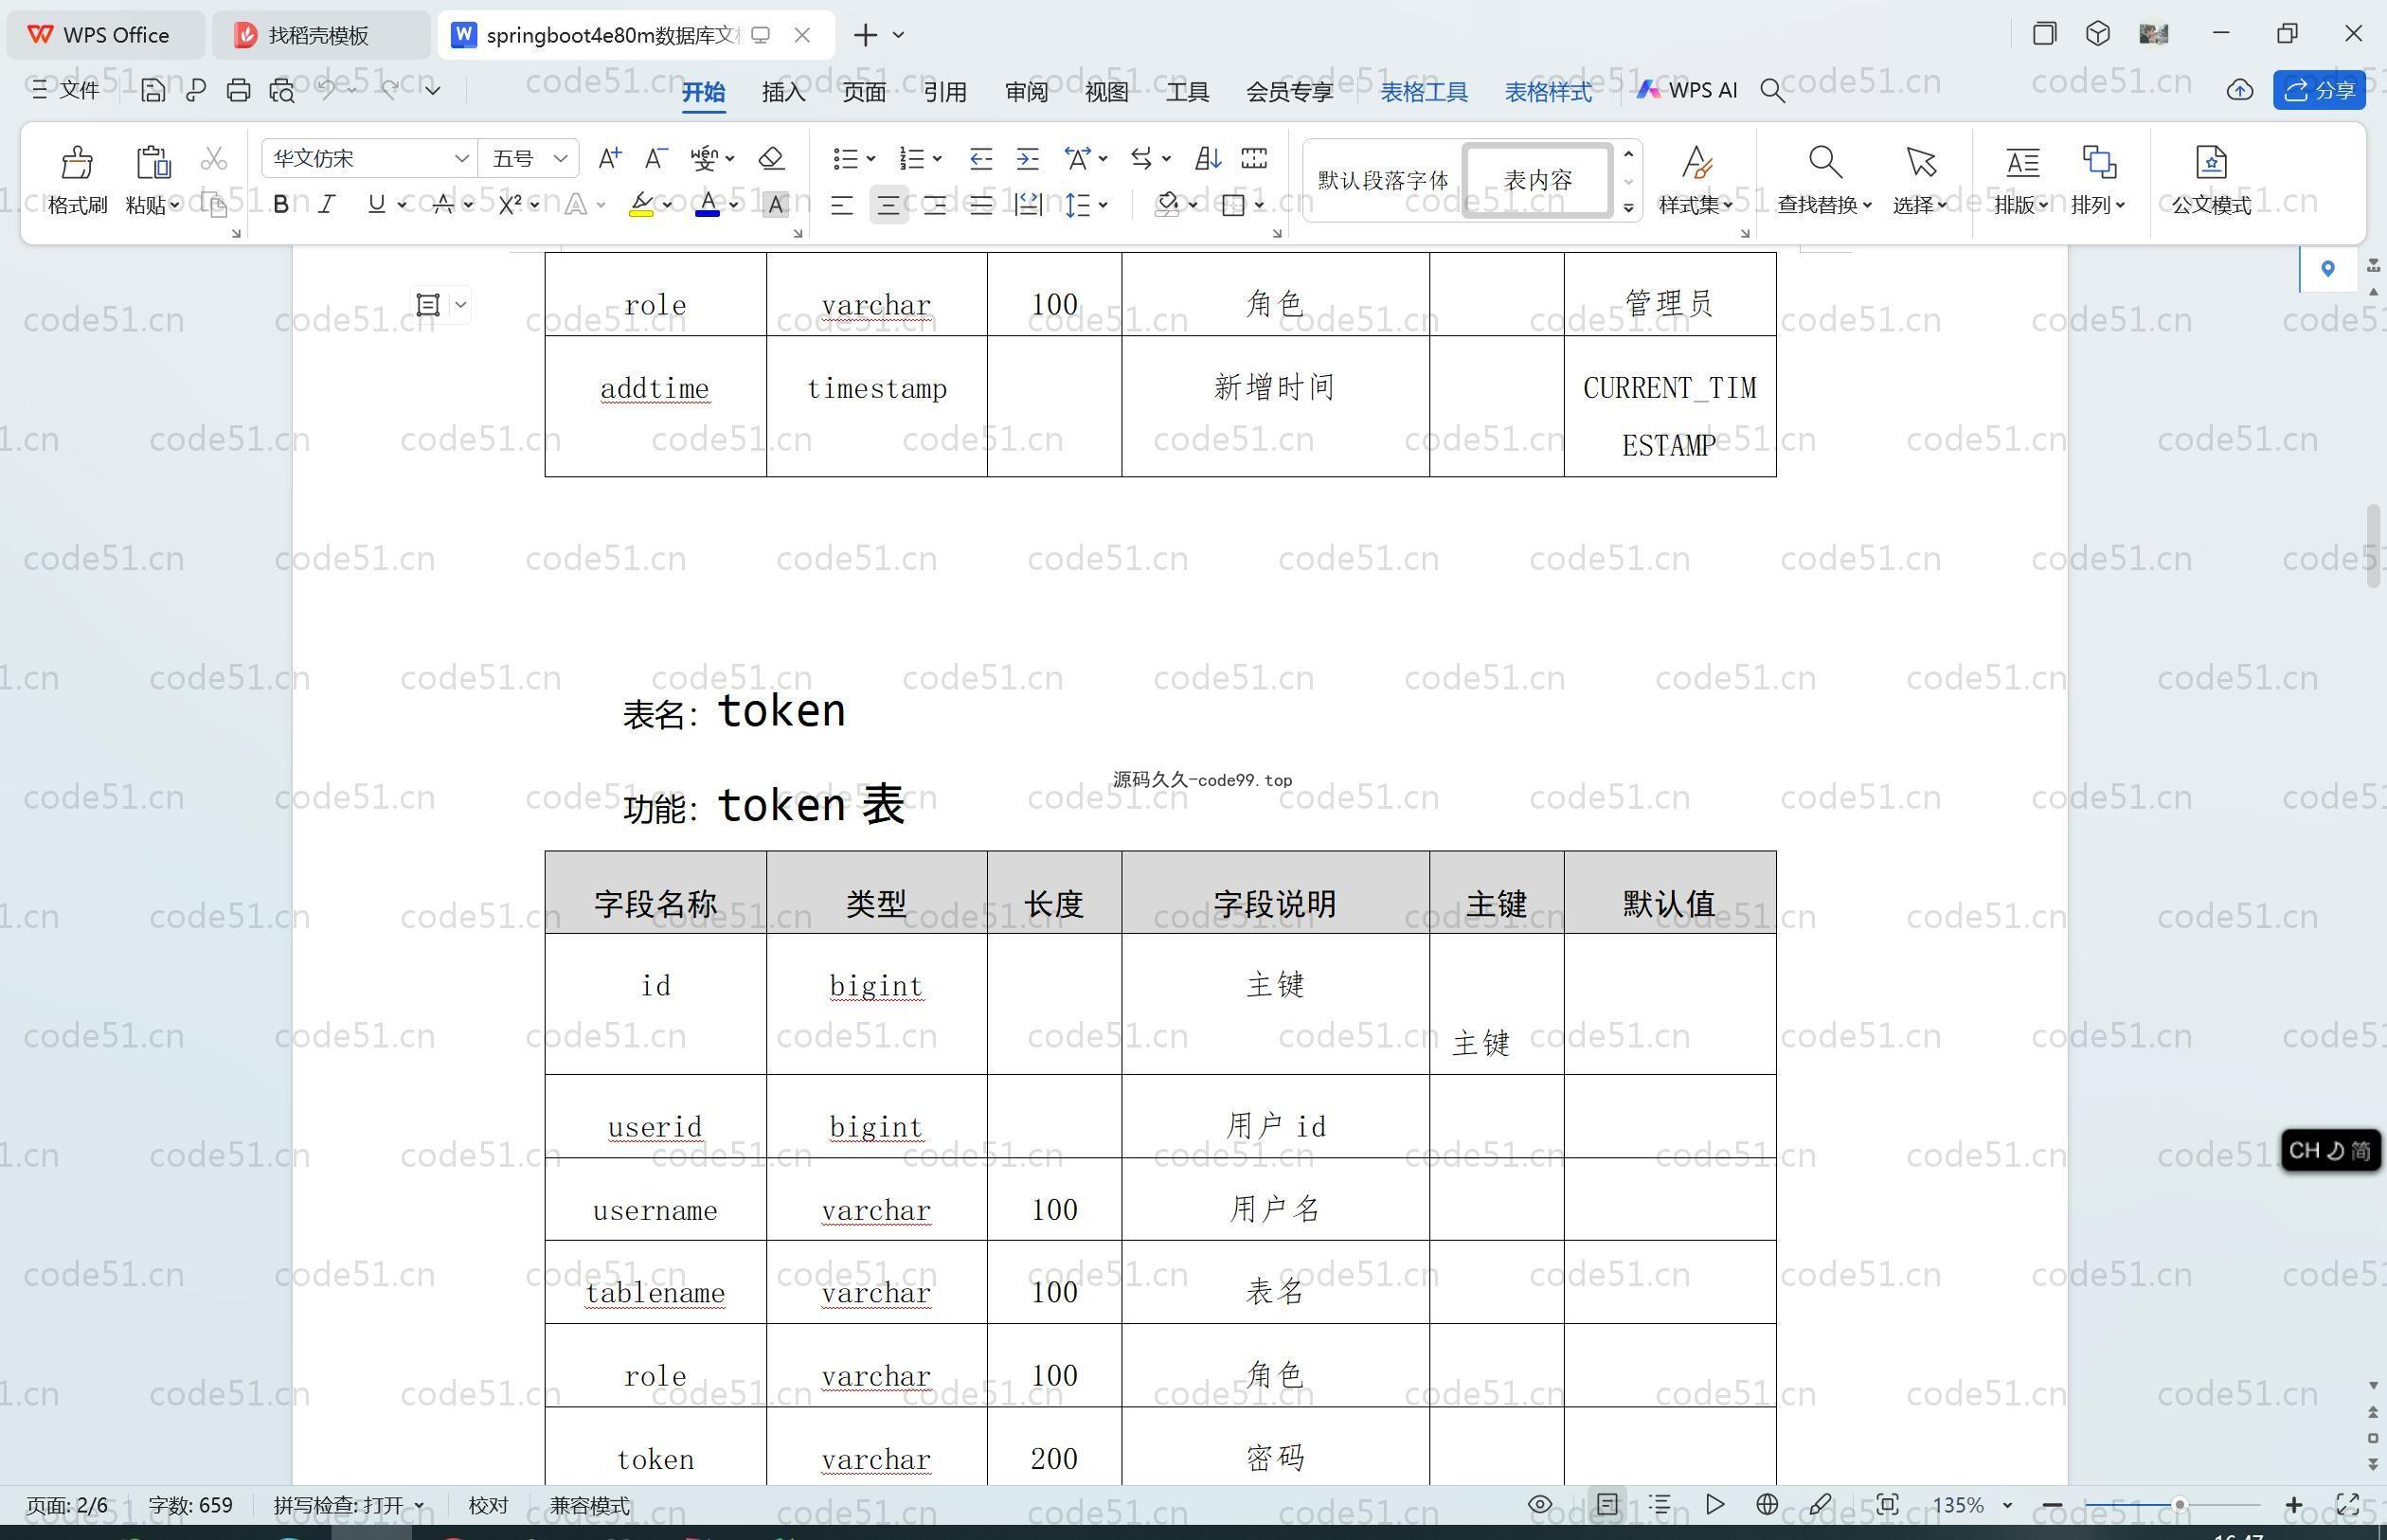The image size is (2387, 1540).
Task: Click 校对 (Proofread) in status bar
Action: pyautogui.click(x=488, y=1505)
